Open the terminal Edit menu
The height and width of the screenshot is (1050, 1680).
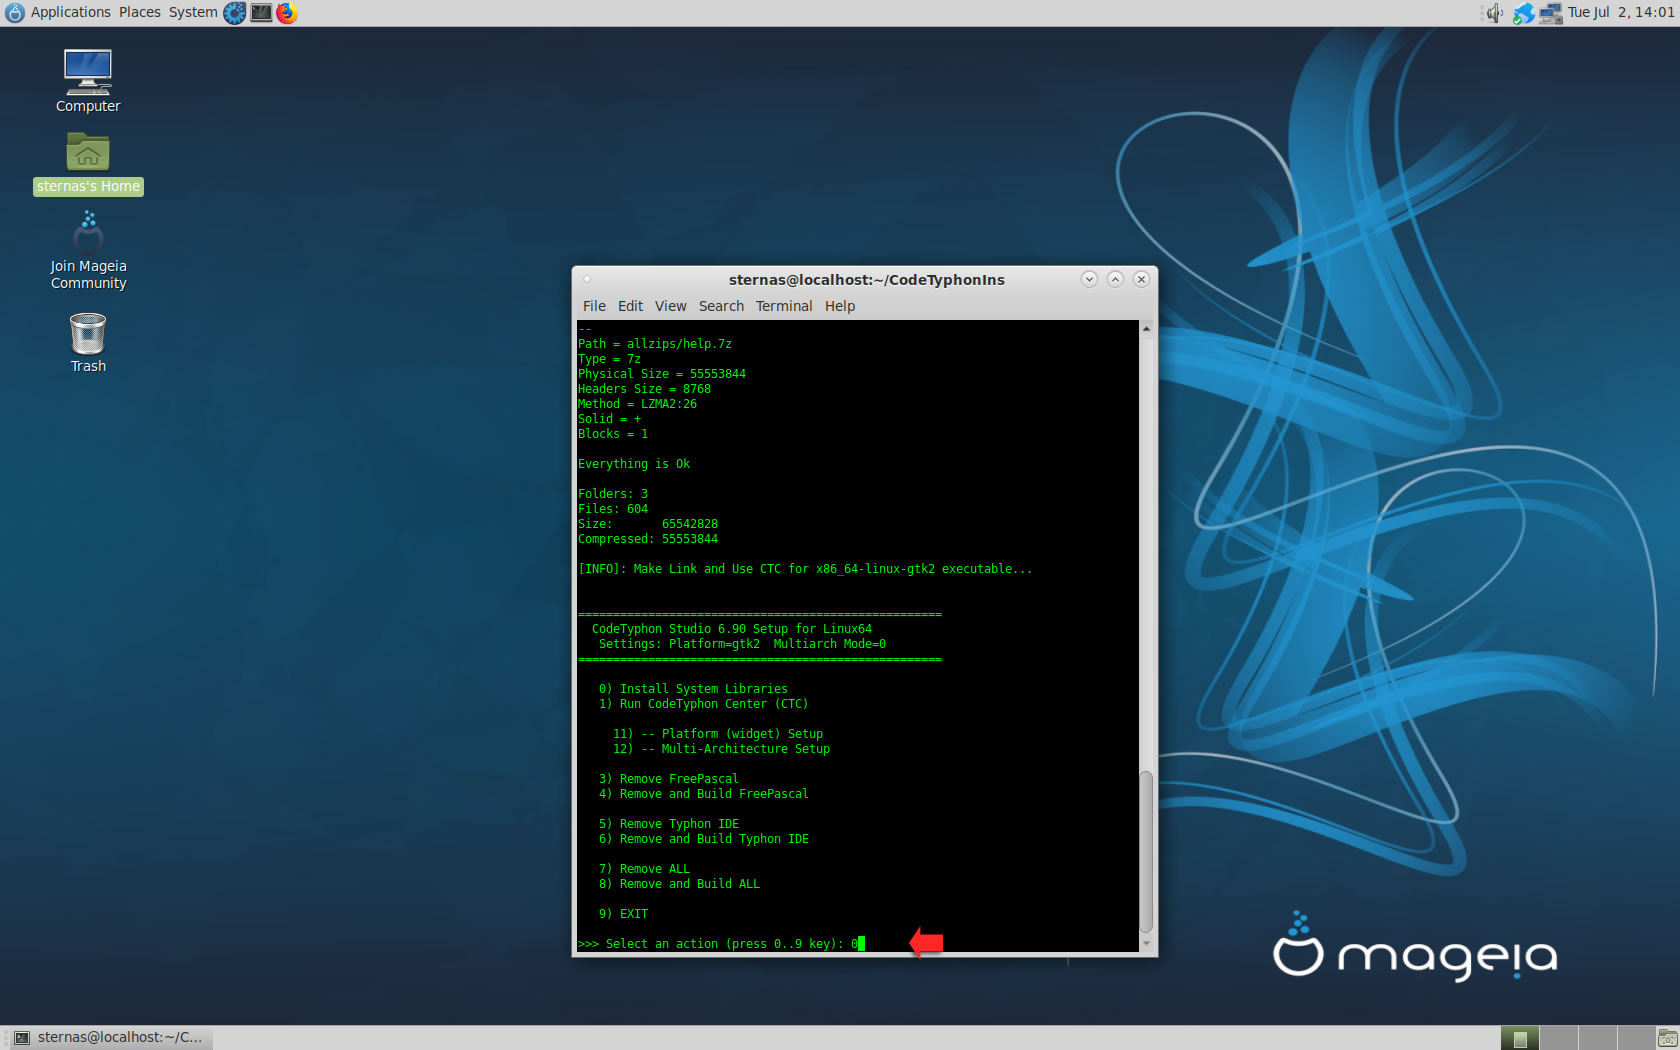[630, 306]
